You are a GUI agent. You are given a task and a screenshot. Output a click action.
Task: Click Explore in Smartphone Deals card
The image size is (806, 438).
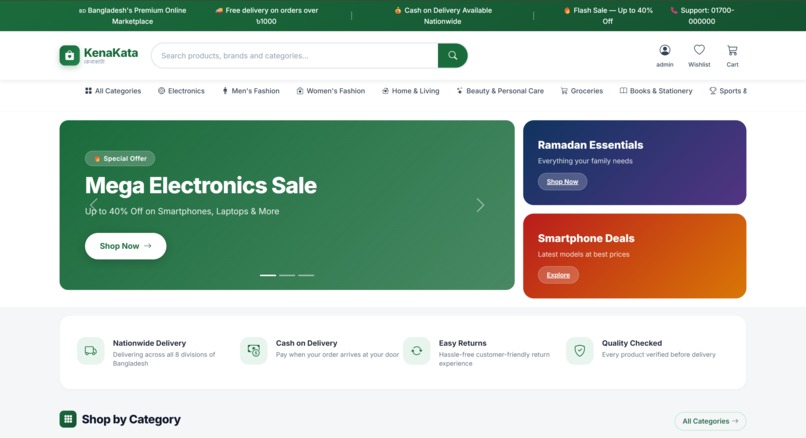pos(558,275)
